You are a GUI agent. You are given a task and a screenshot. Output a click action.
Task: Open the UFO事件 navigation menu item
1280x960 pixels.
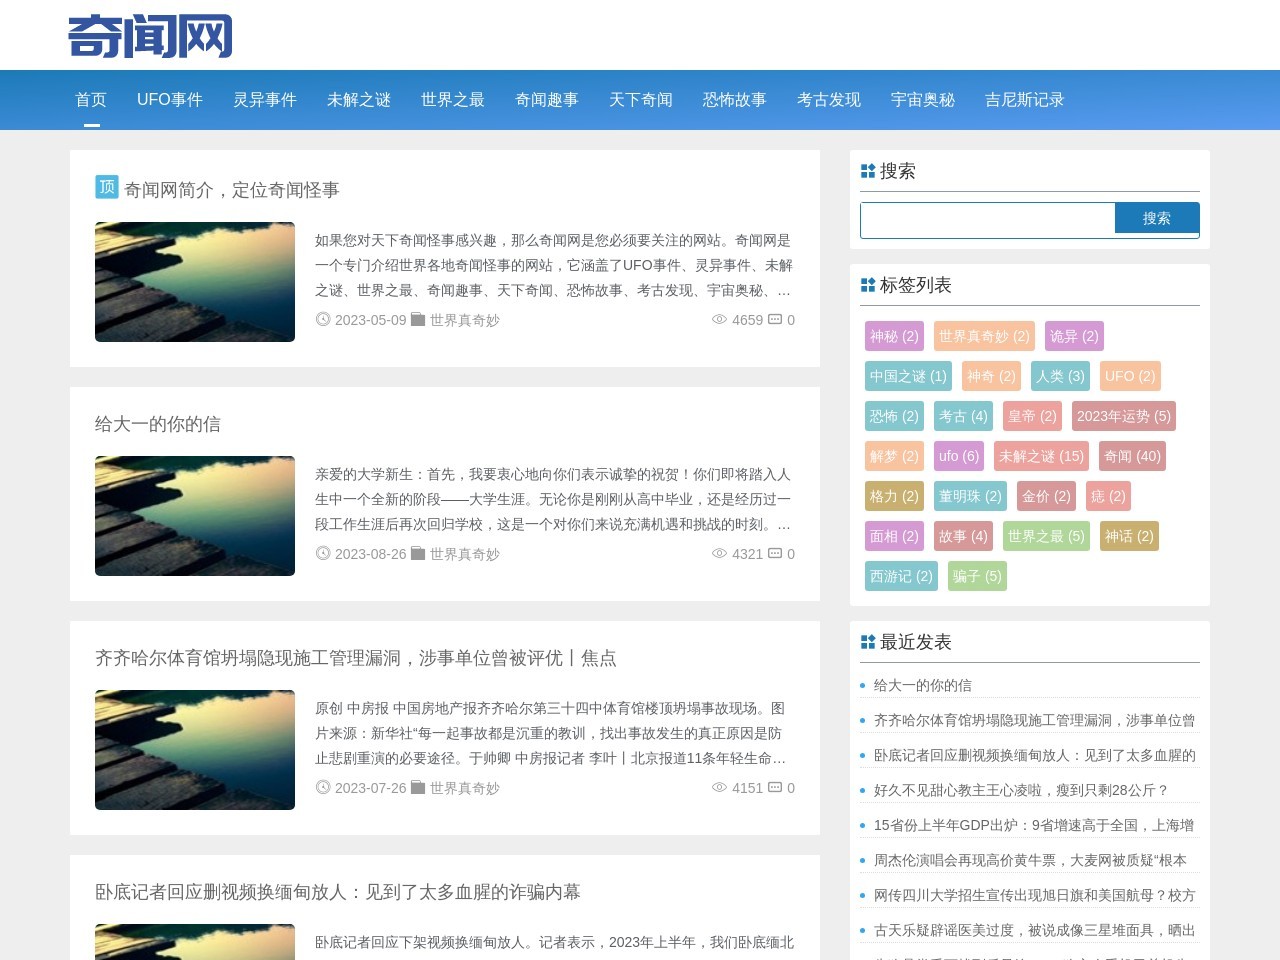170,100
